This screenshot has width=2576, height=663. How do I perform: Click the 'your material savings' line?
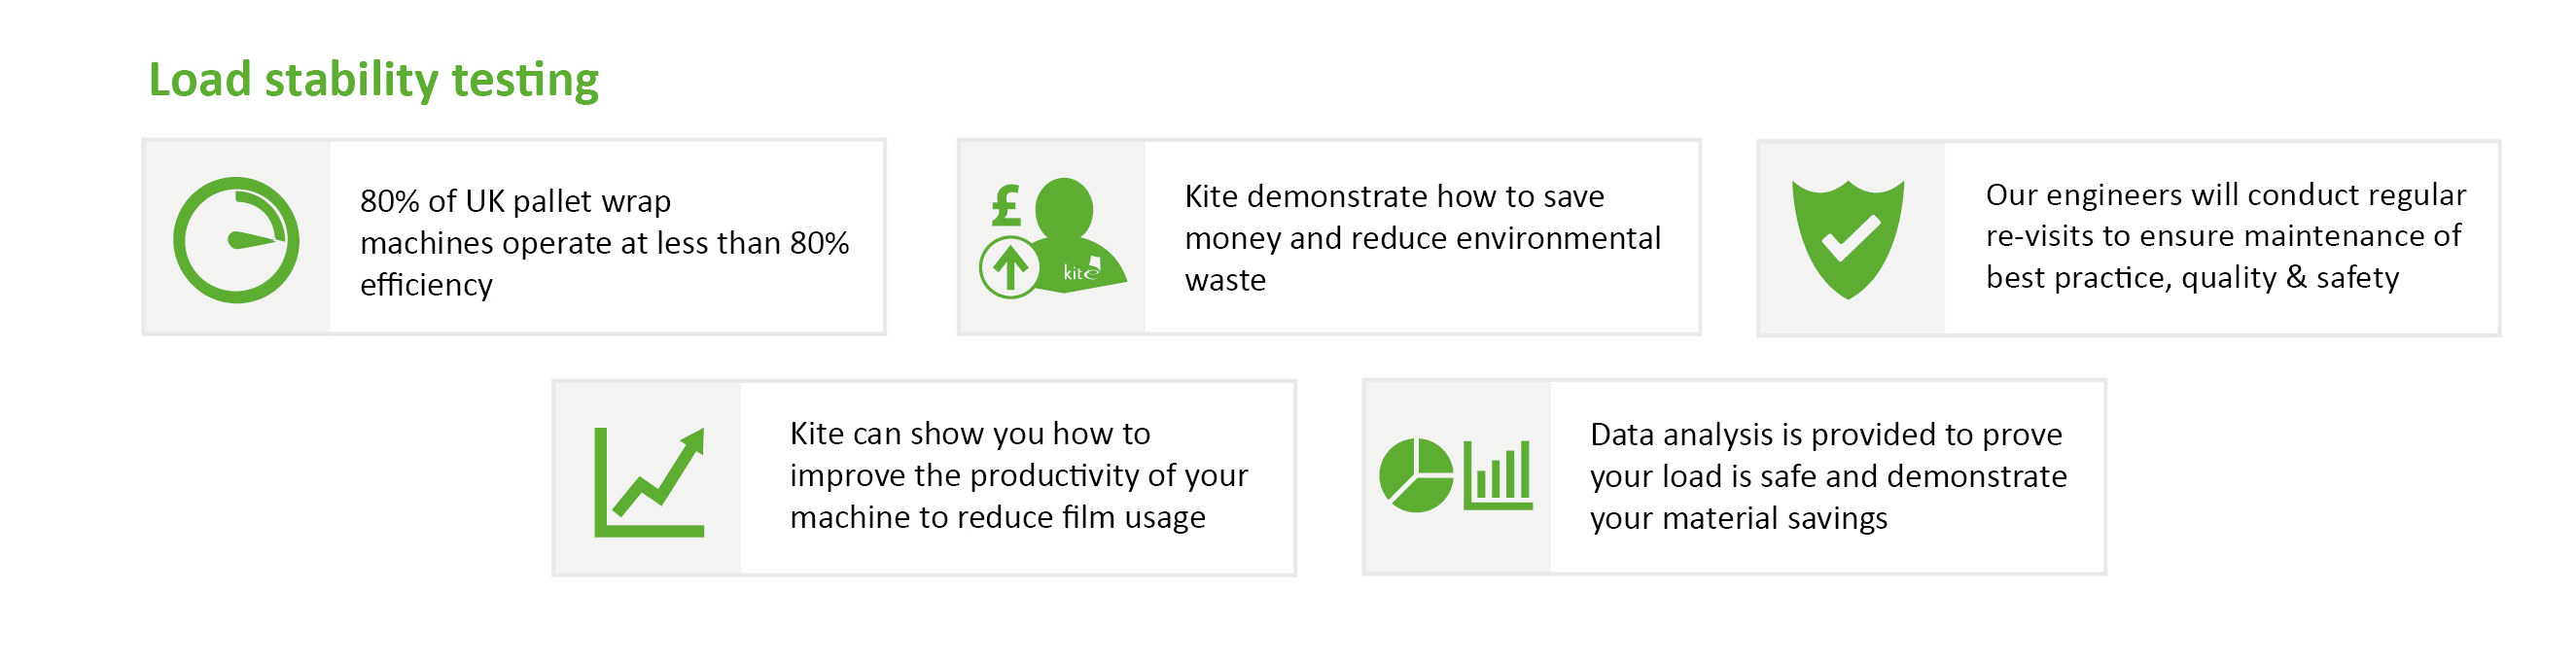tap(1738, 518)
